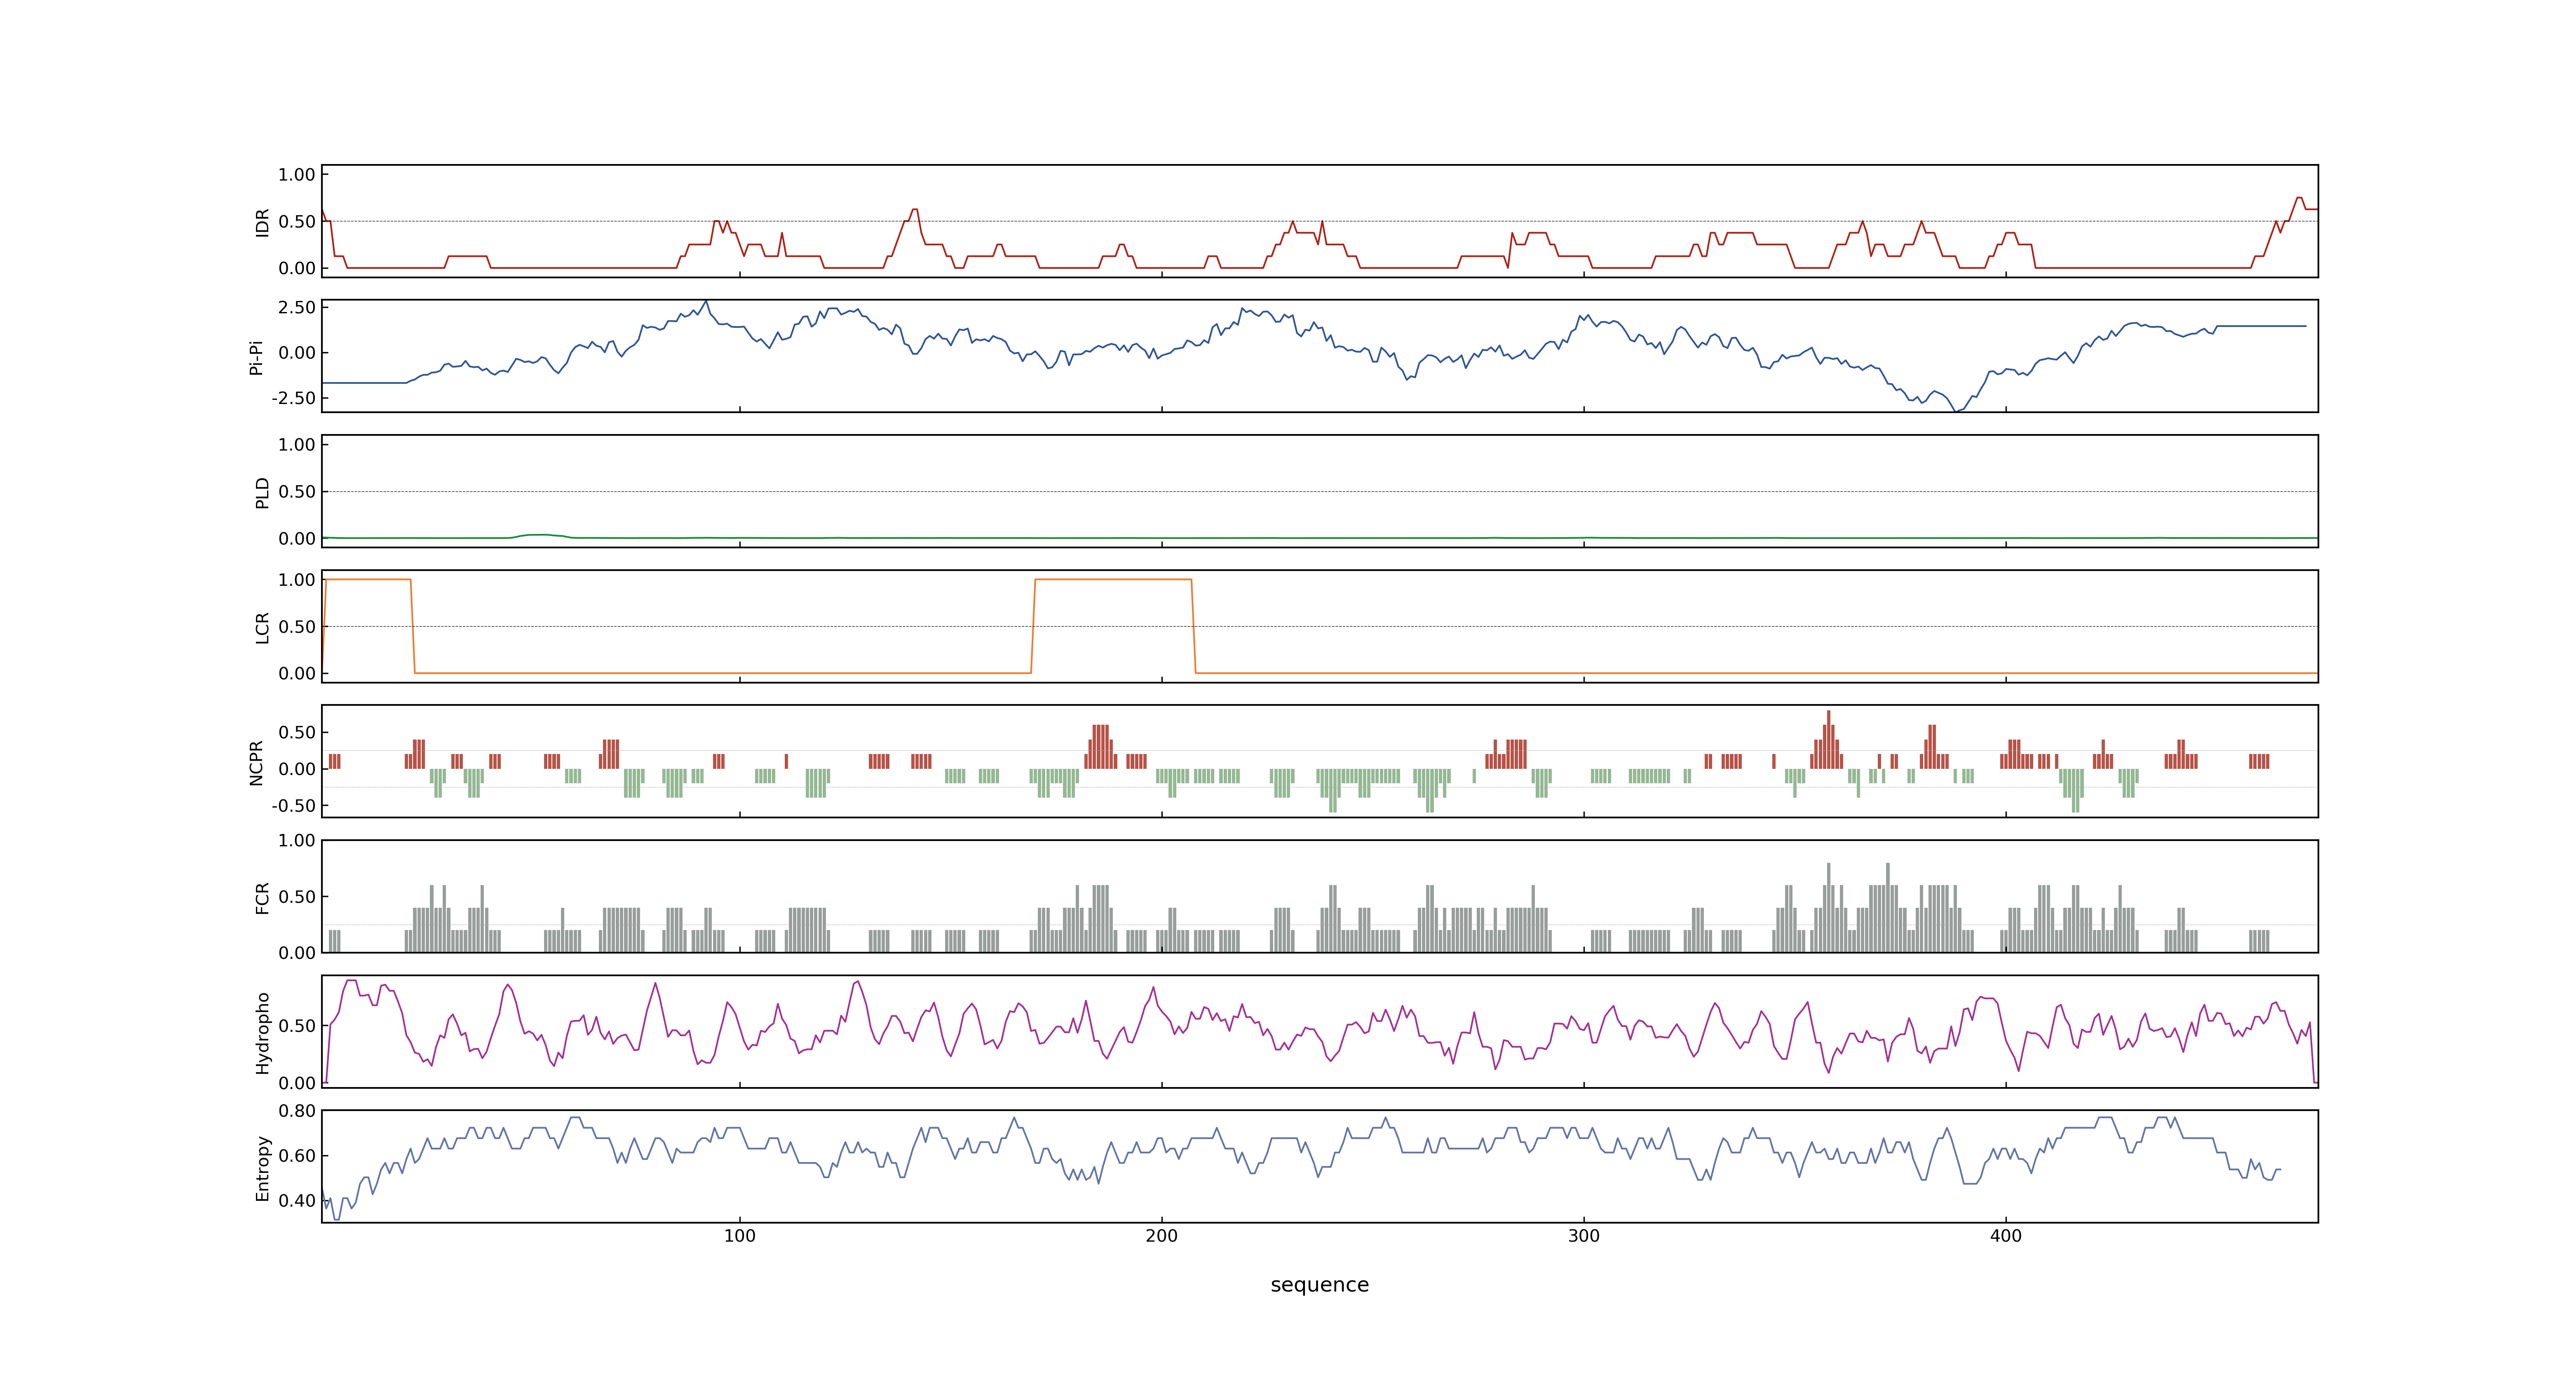
Task: Click the FCR axis label
Action: click(262, 897)
